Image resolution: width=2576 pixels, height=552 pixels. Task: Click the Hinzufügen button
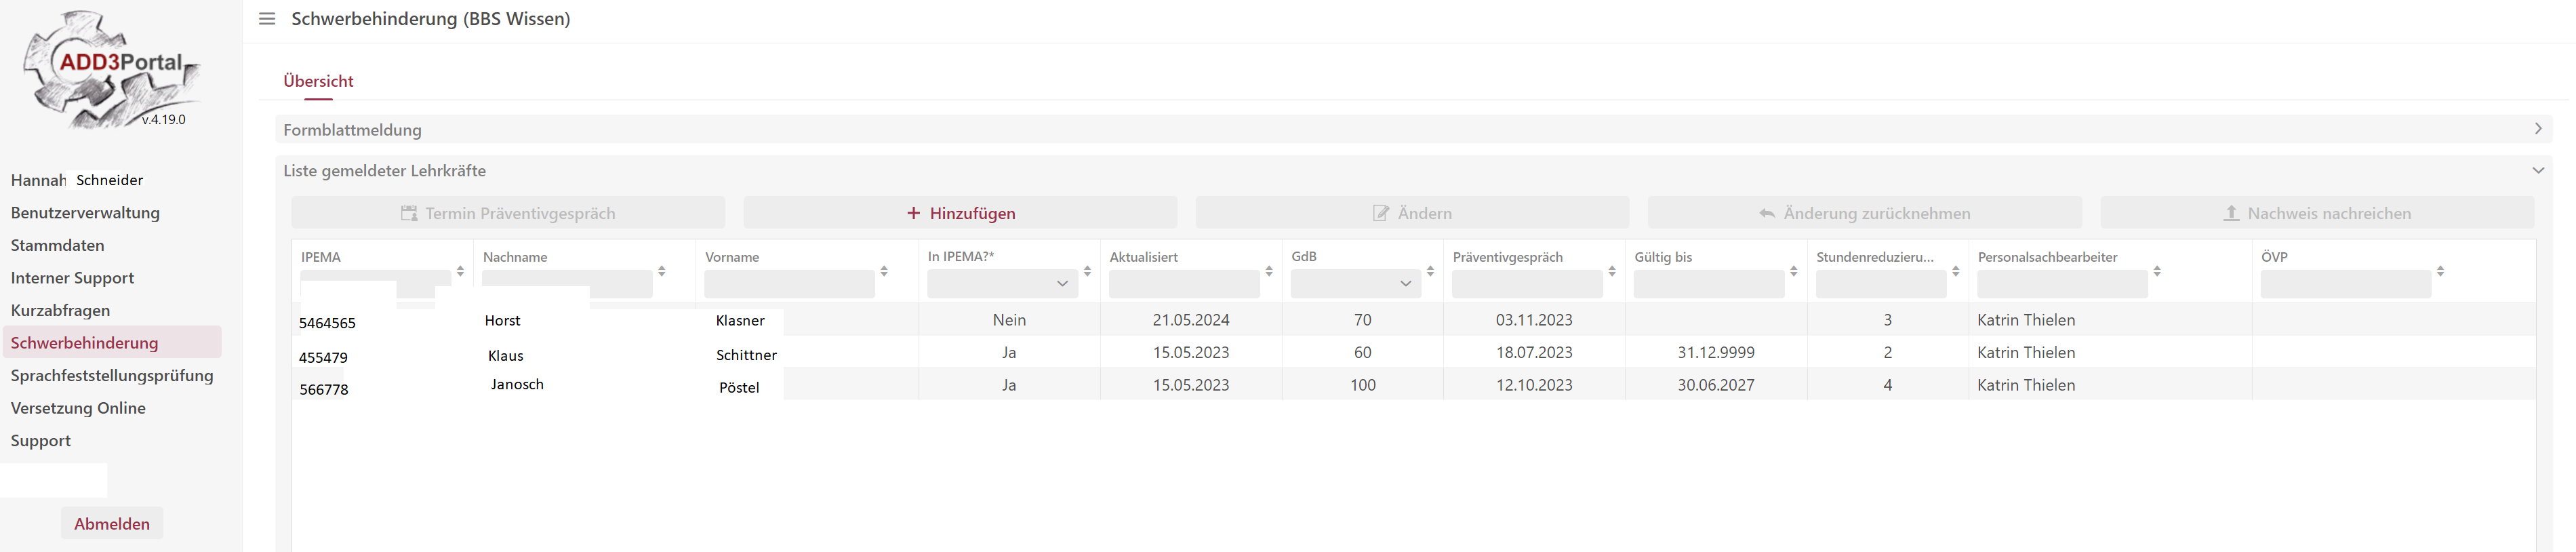coord(960,213)
